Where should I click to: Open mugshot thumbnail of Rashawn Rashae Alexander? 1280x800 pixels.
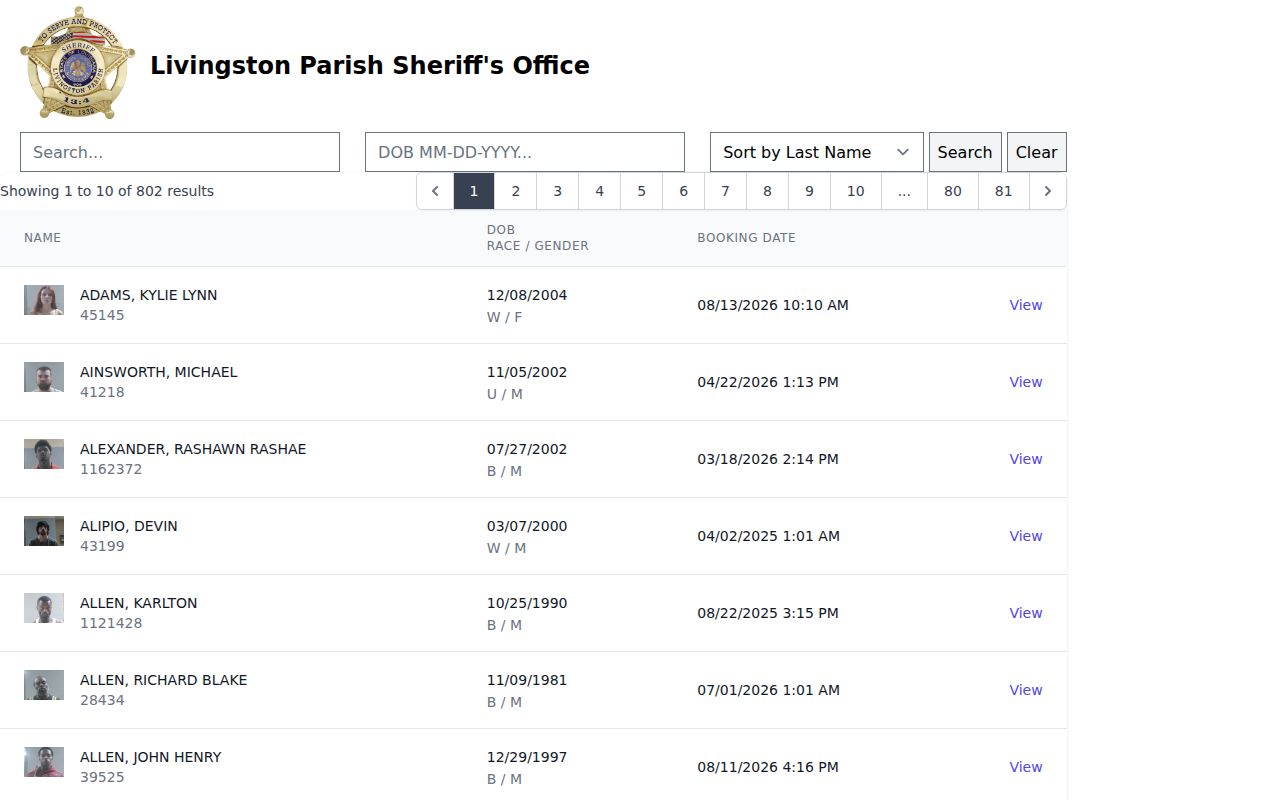(x=44, y=454)
